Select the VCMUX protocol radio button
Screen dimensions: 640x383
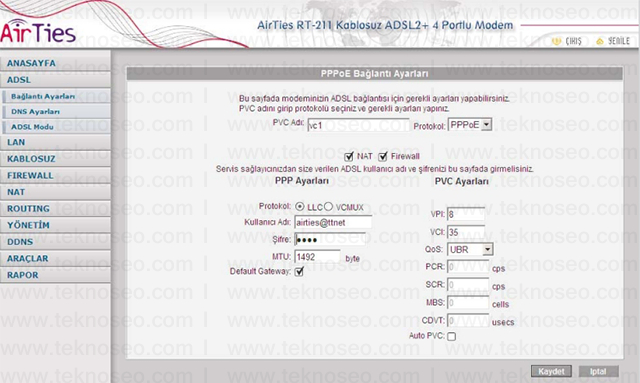click(x=329, y=207)
